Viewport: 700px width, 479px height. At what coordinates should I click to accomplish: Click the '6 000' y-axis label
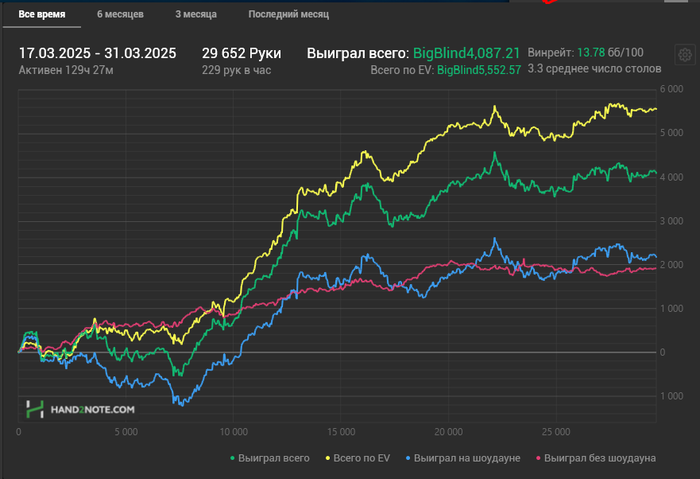click(x=671, y=89)
